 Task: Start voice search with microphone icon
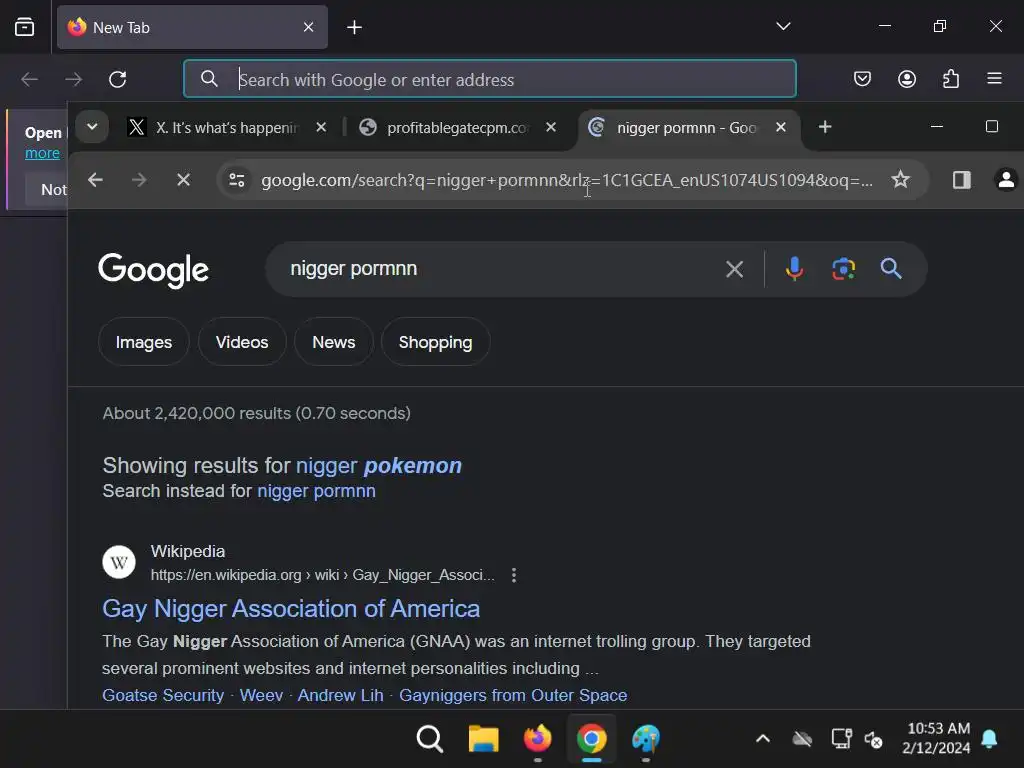(x=794, y=268)
